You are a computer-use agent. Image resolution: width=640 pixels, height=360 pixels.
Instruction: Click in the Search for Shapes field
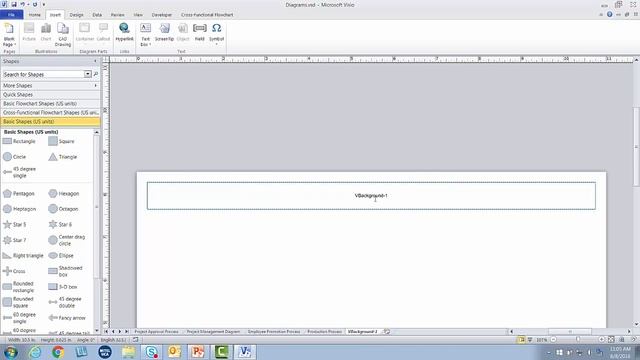pos(43,74)
